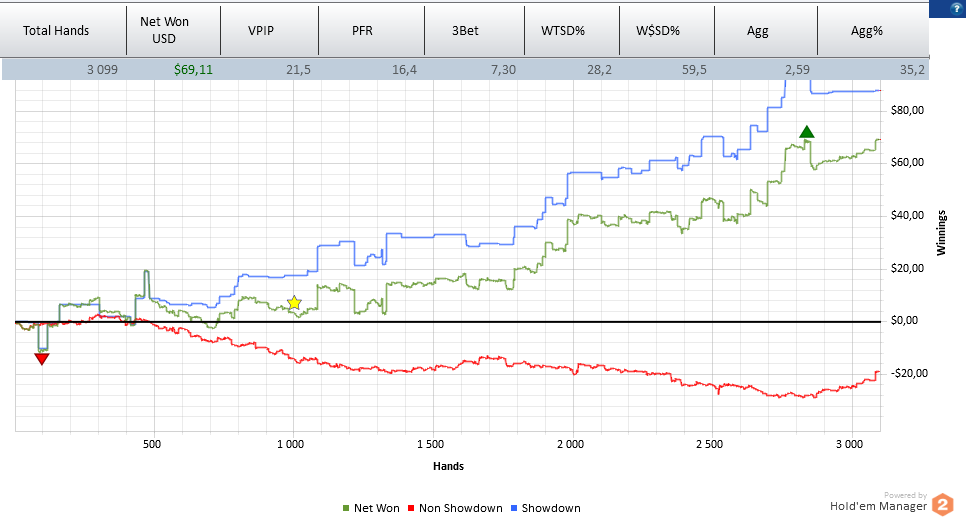966x521 pixels.
Task: Click the Hold'em Manager 2 logo
Action: pos(942,504)
